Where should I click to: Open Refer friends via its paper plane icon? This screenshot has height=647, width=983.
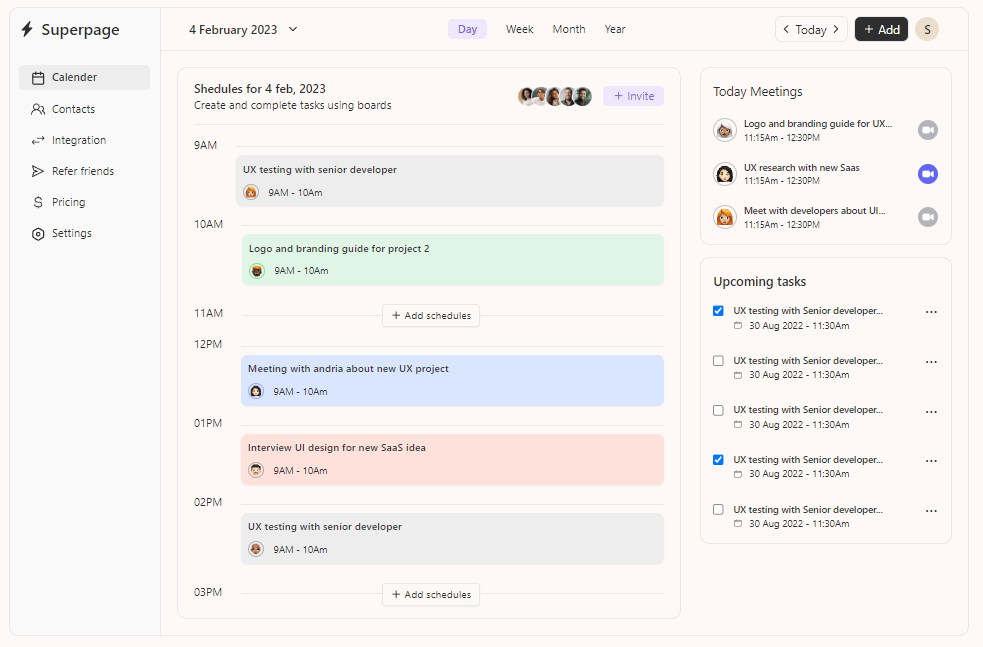38,171
